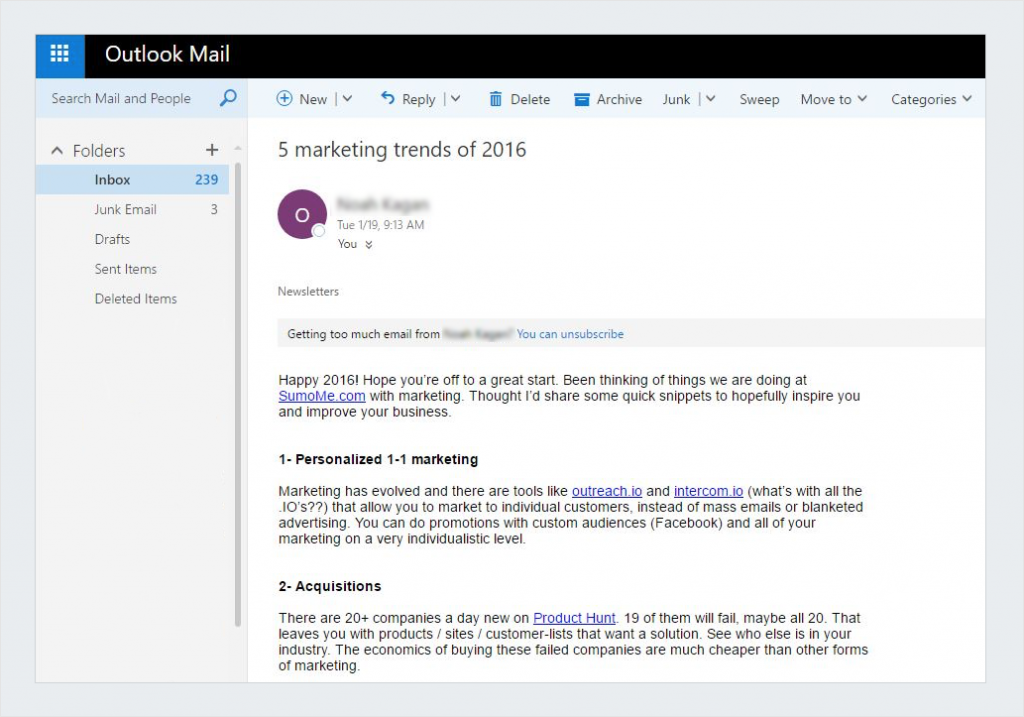Screen dimensions: 1024x717
Task: Click the Delete trash can icon
Action: pos(496,99)
